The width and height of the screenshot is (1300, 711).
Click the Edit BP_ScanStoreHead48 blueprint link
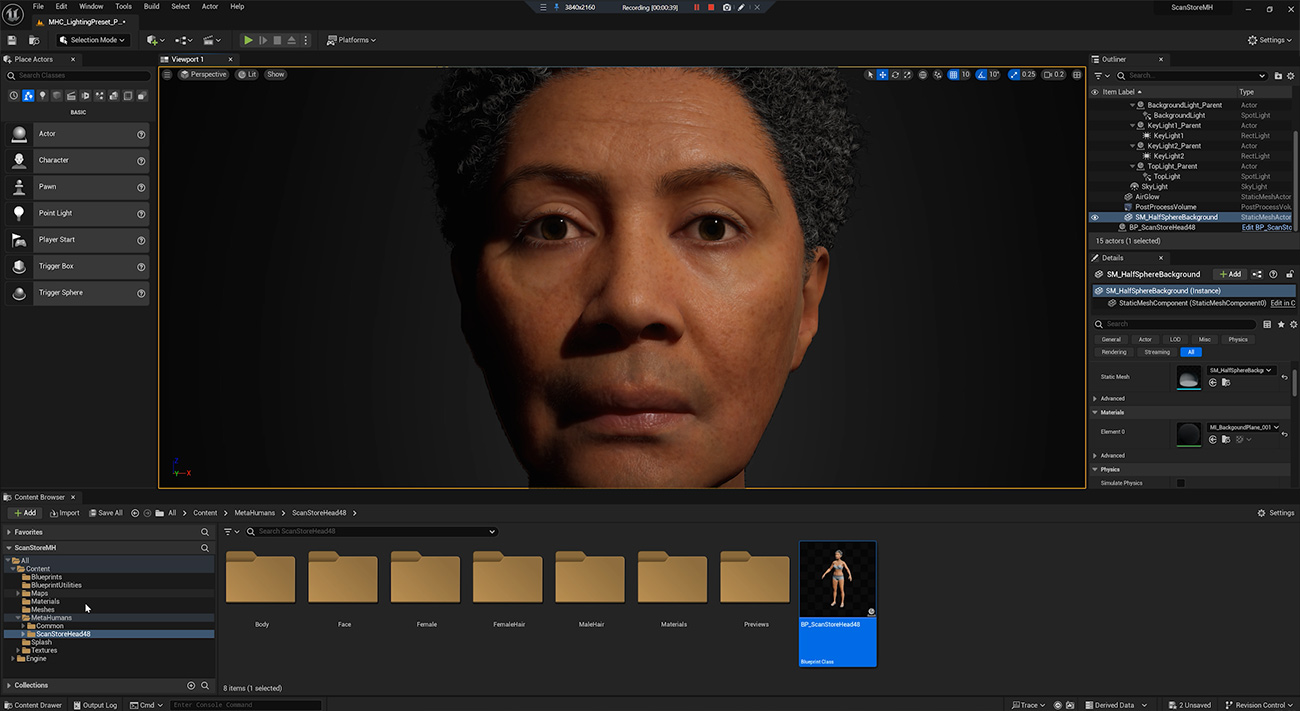(1267, 227)
